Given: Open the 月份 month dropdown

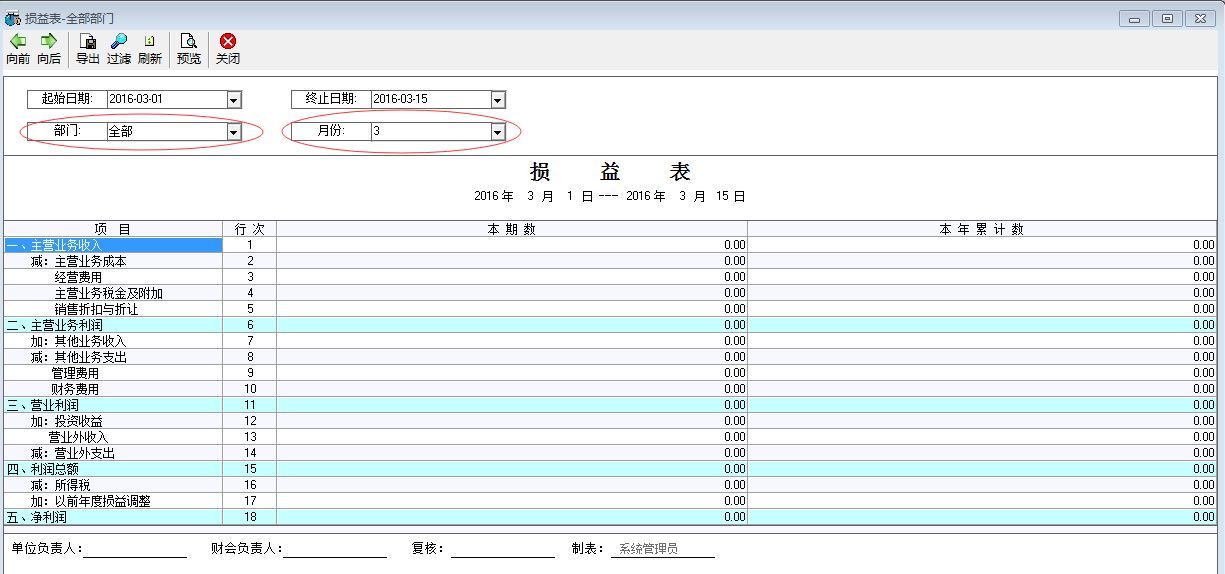Looking at the screenshot, I should (x=498, y=132).
